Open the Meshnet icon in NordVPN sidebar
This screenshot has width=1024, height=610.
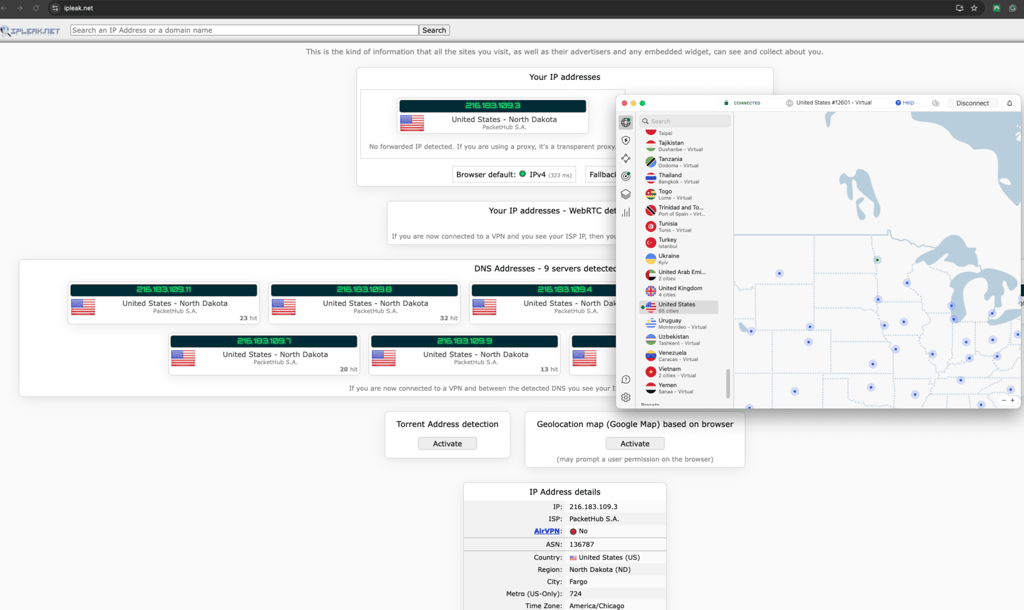pyautogui.click(x=626, y=158)
